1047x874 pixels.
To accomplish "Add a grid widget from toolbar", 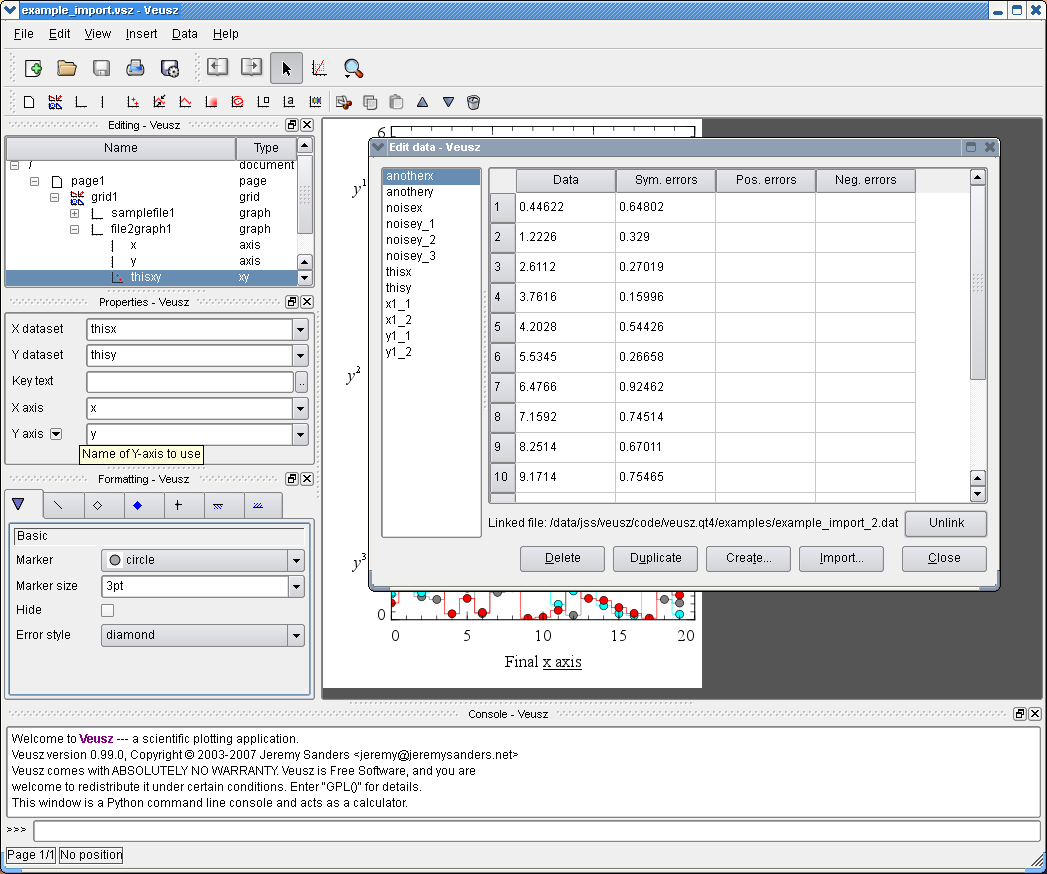I will pyautogui.click(x=55, y=102).
